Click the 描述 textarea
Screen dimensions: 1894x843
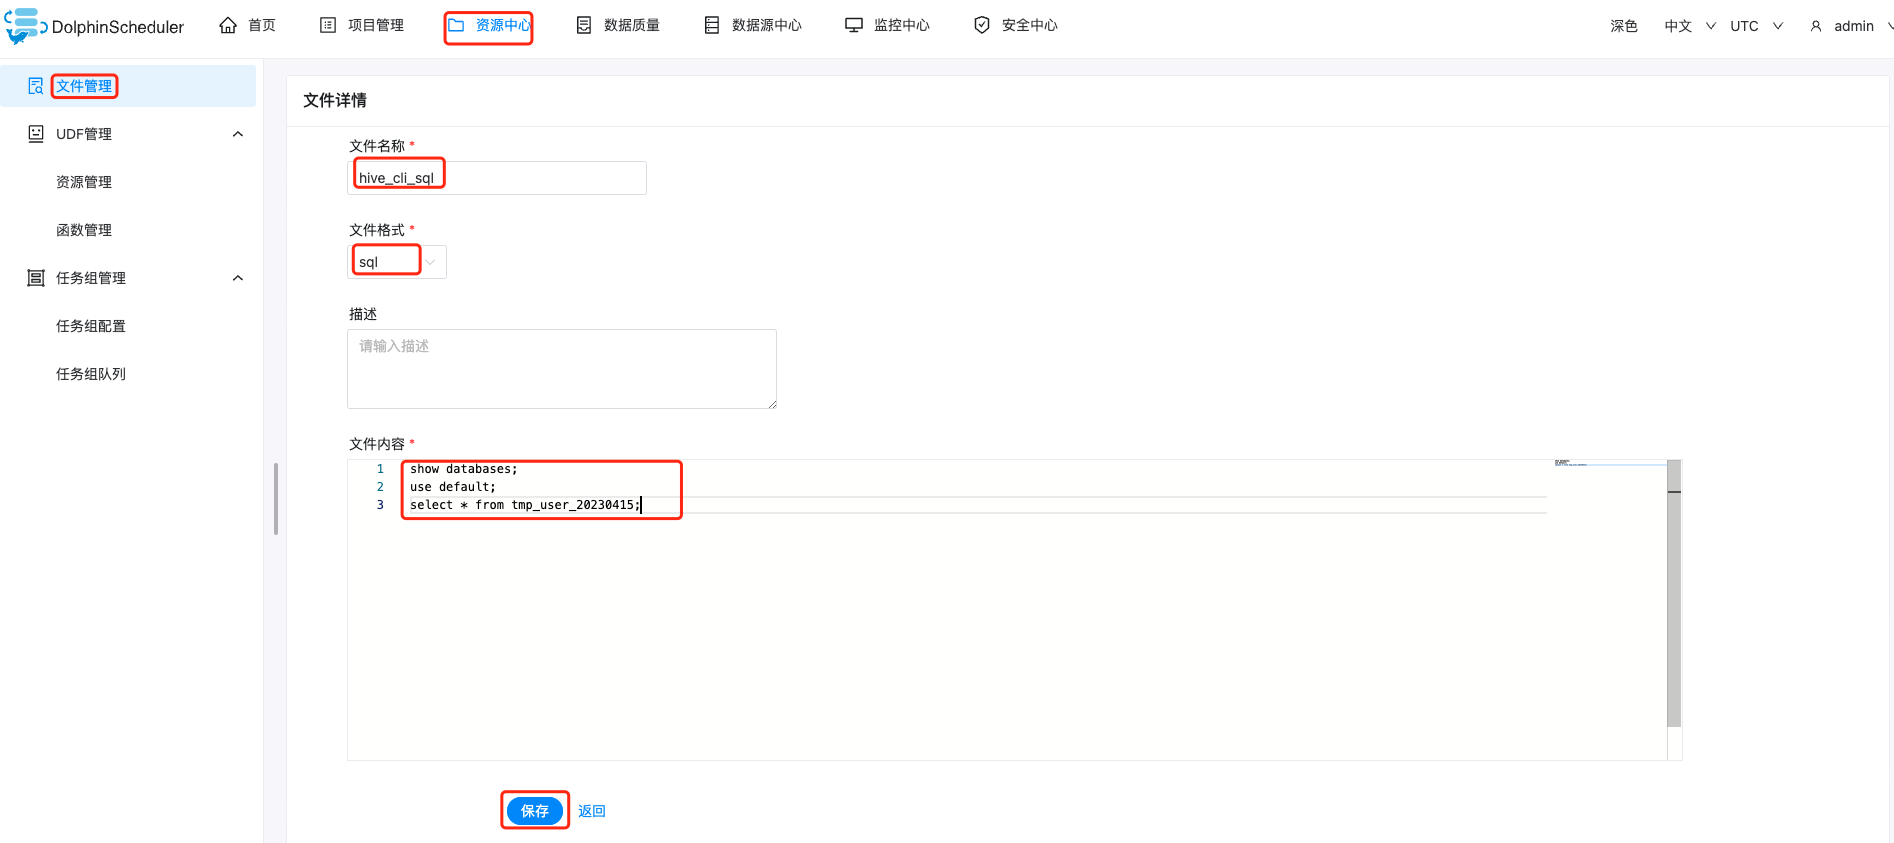[x=562, y=369]
